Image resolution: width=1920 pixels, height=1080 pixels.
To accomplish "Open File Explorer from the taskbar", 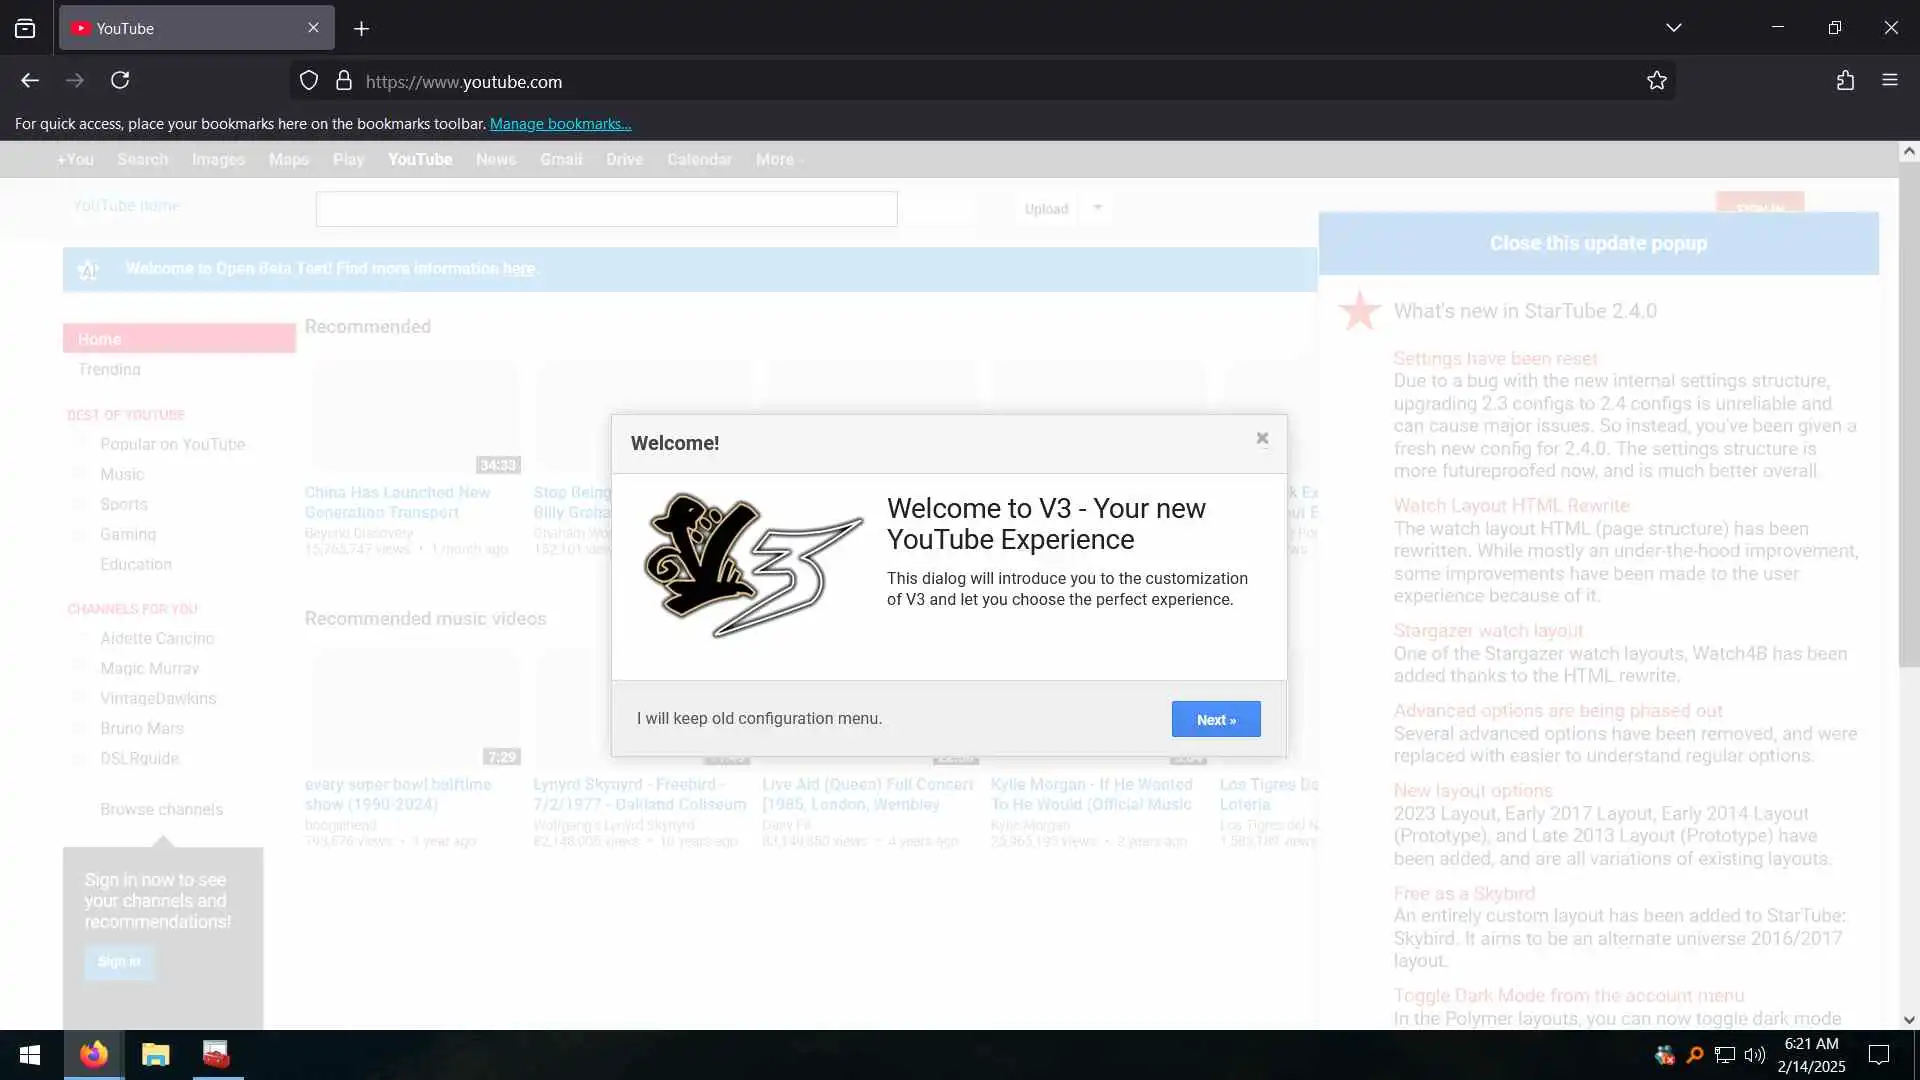I will pyautogui.click(x=155, y=1055).
